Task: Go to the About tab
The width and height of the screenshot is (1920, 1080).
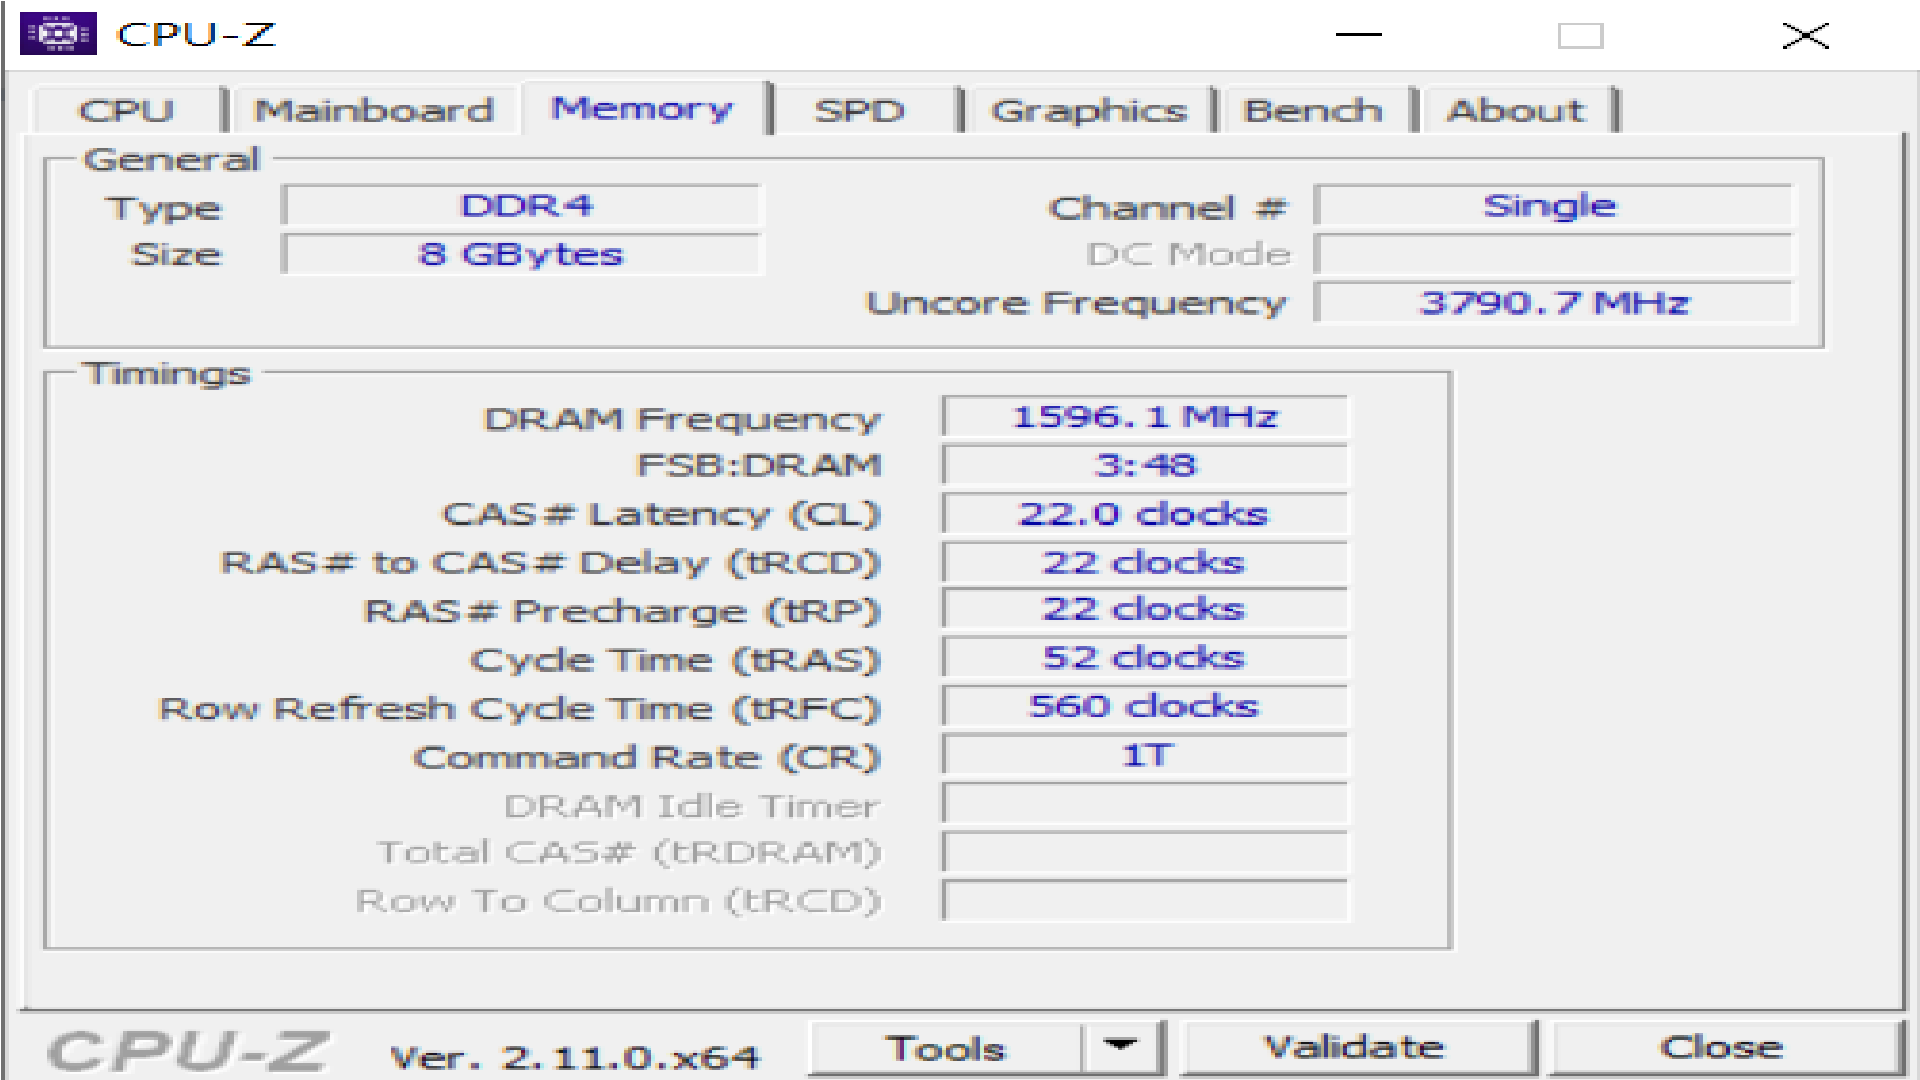Action: click(x=1515, y=110)
